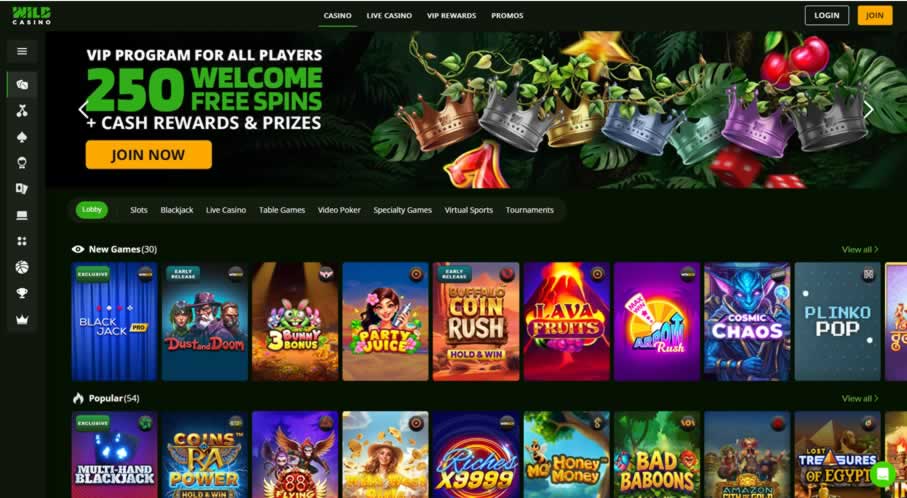Viewport: 907px width, 498px height.
Task: Select the cherries slots sidebar icon
Action: point(22,111)
